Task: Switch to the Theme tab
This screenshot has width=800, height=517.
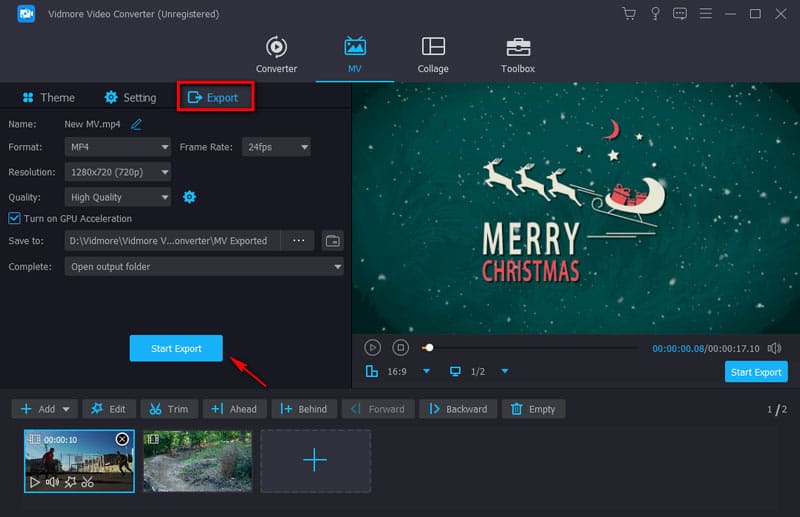Action: 48,98
